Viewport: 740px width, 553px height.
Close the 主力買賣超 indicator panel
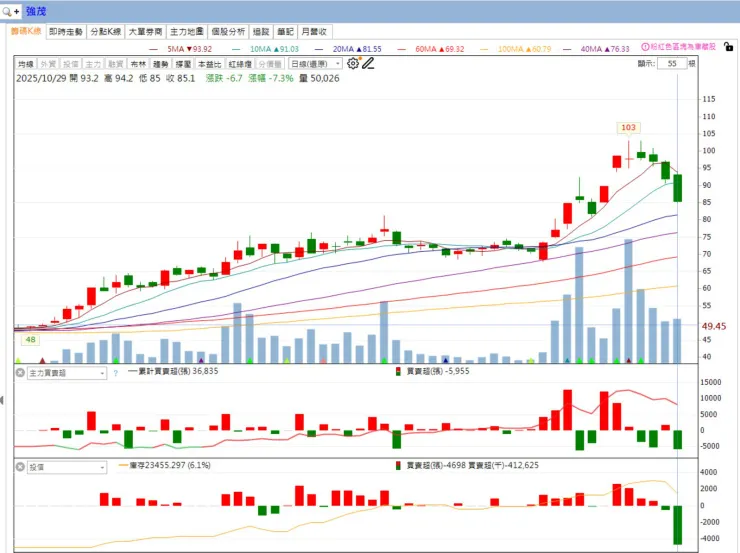coord(20,373)
